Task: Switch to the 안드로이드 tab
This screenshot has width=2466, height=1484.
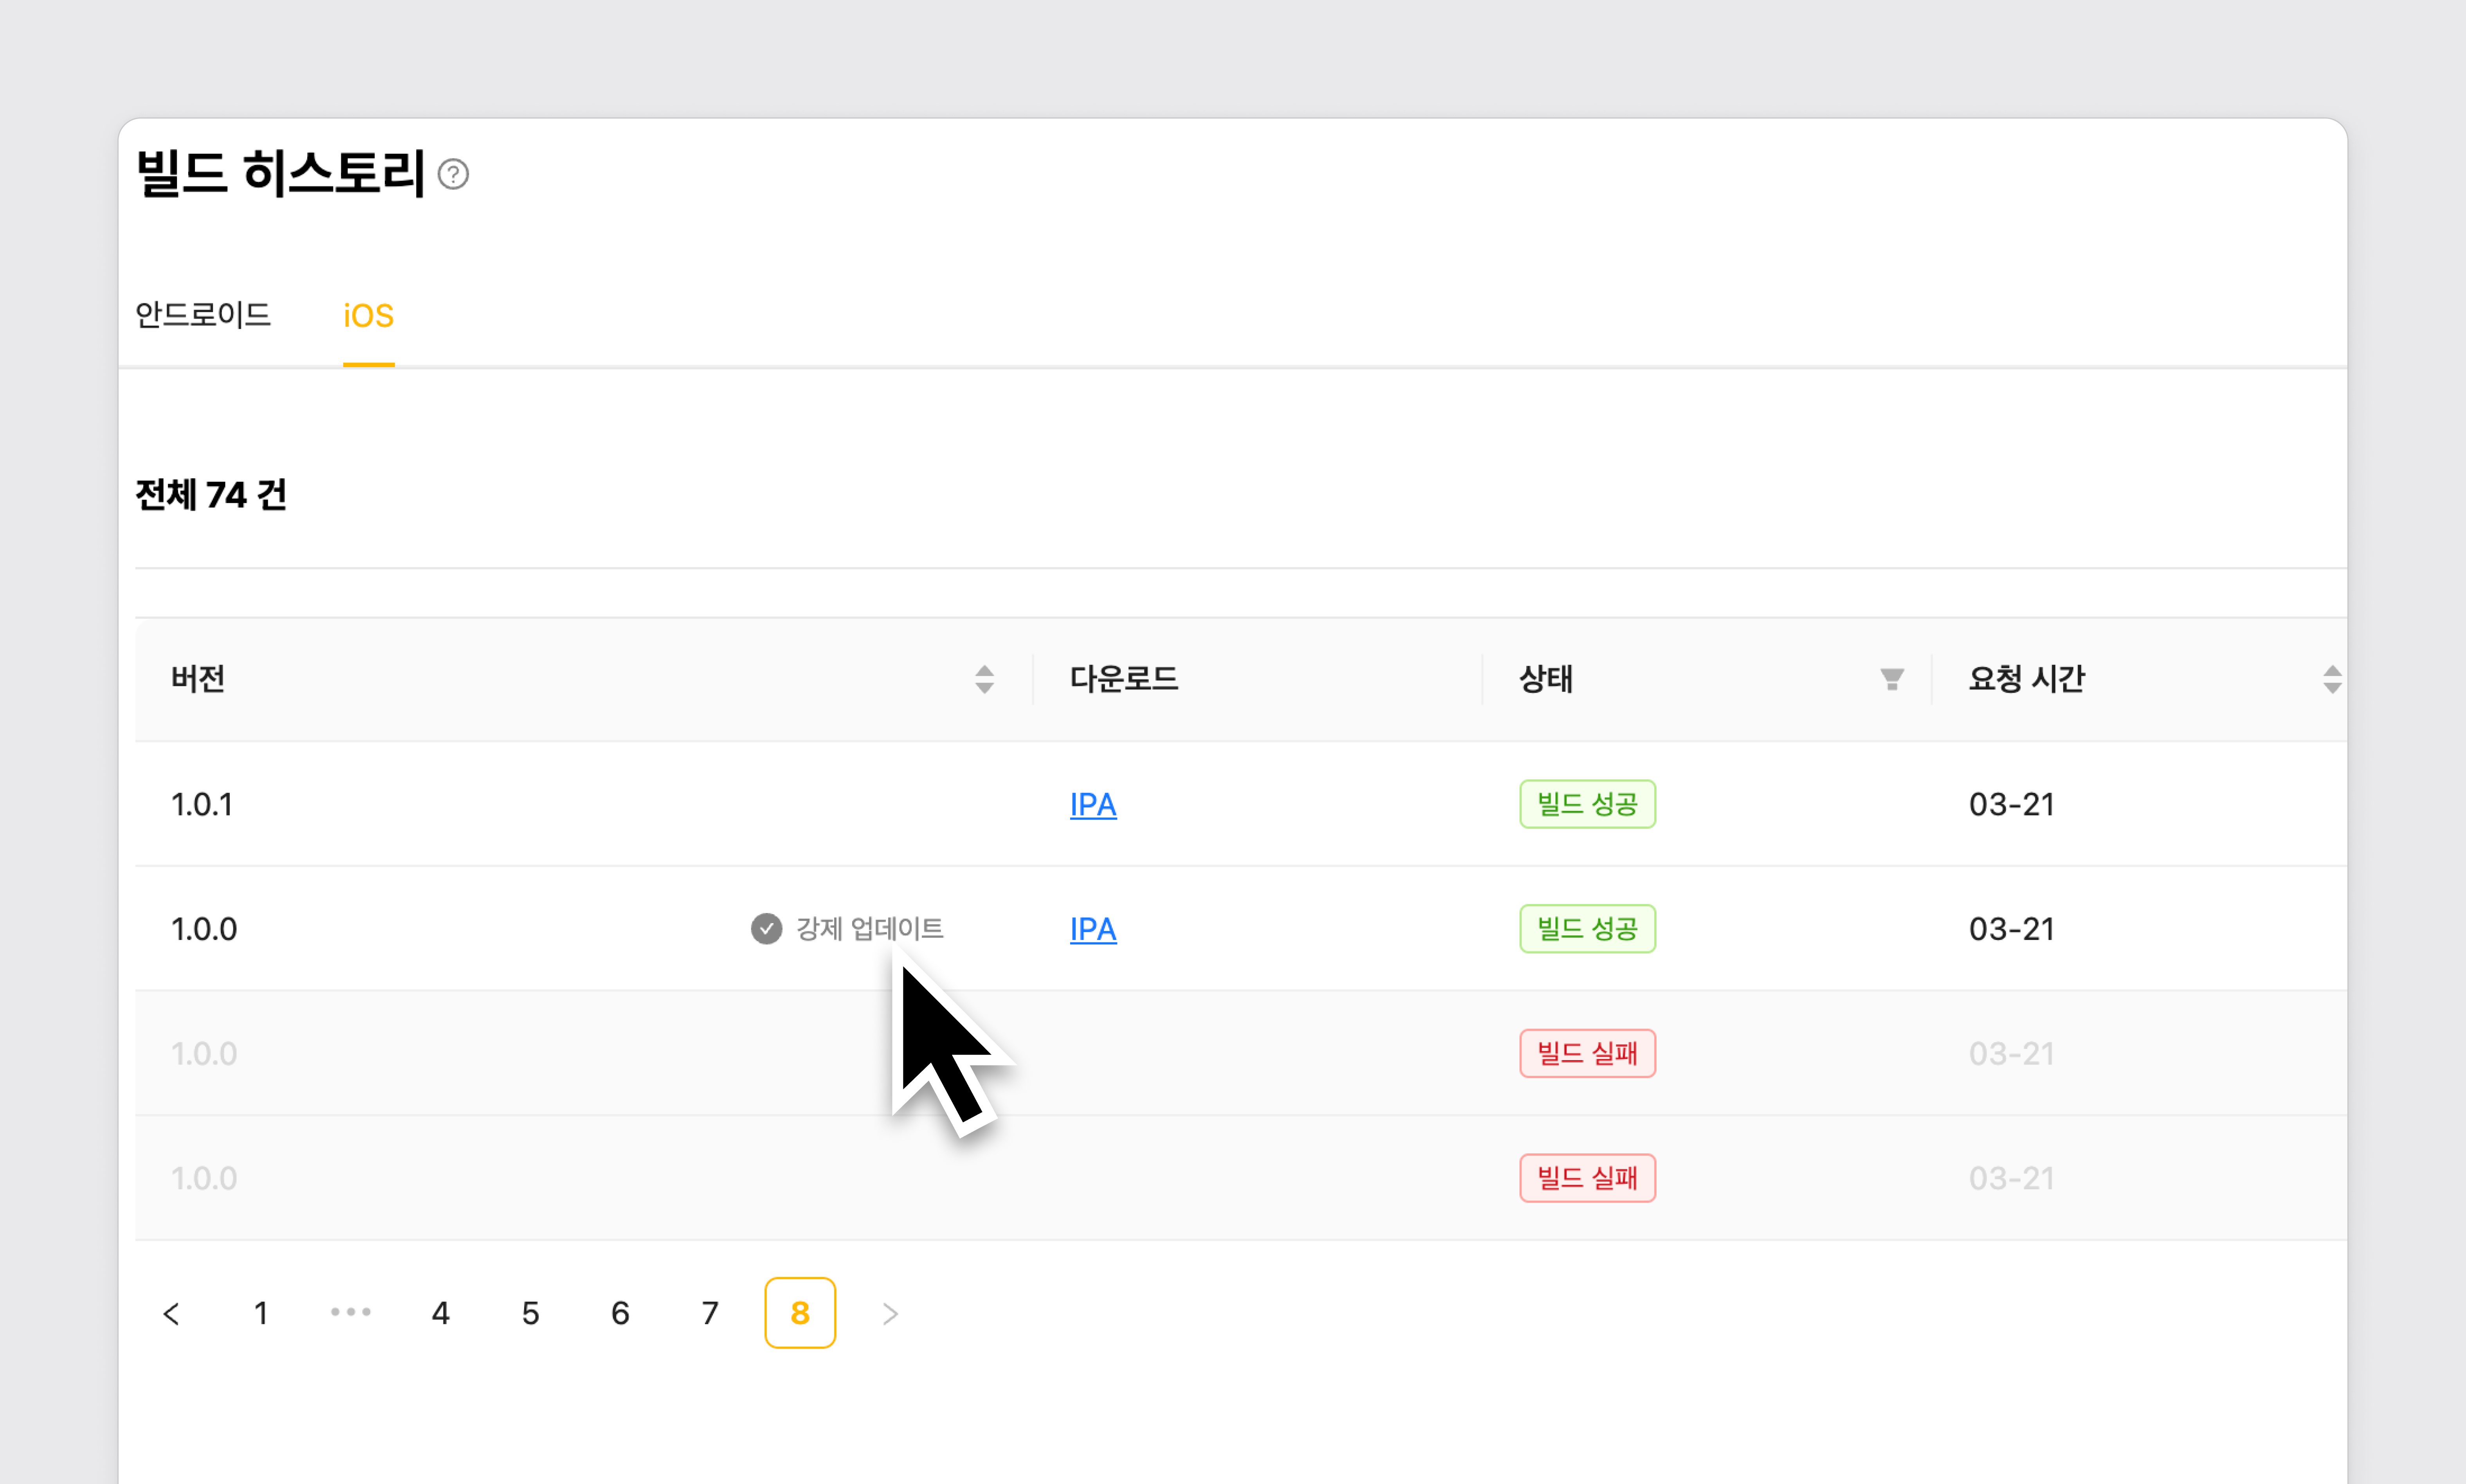Action: (x=203, y=315)
